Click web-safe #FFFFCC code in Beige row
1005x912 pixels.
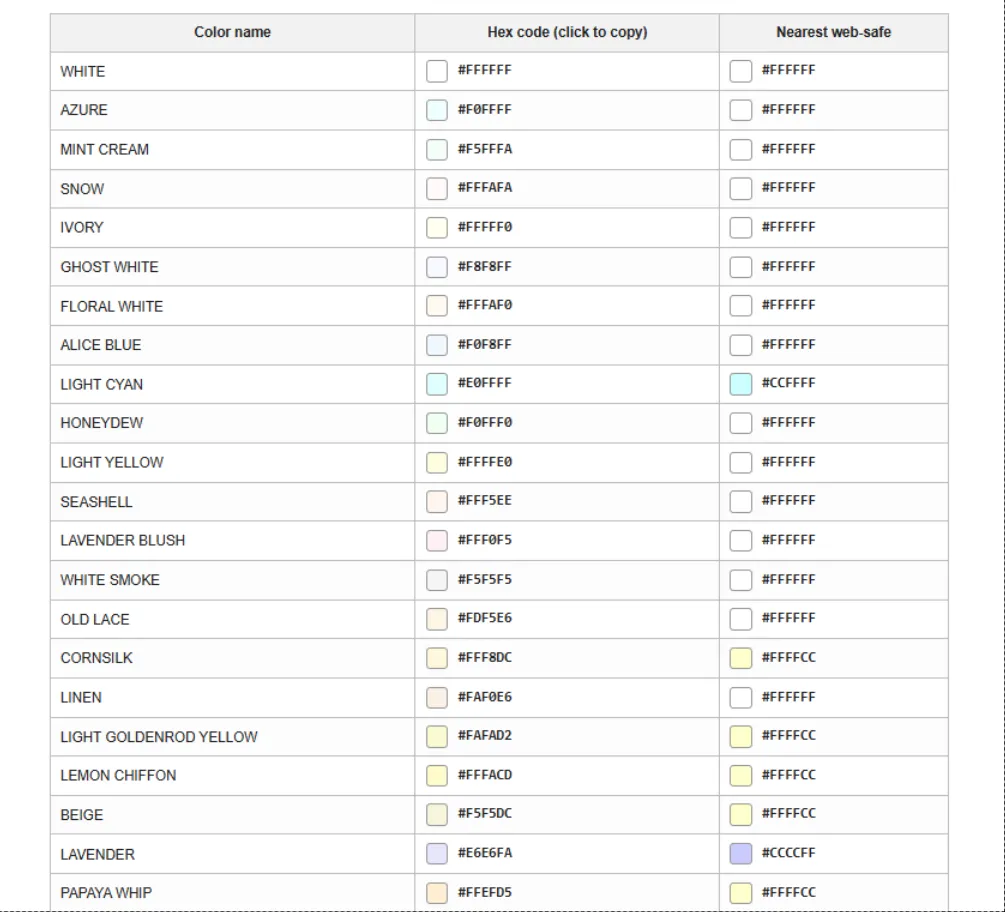788,813
